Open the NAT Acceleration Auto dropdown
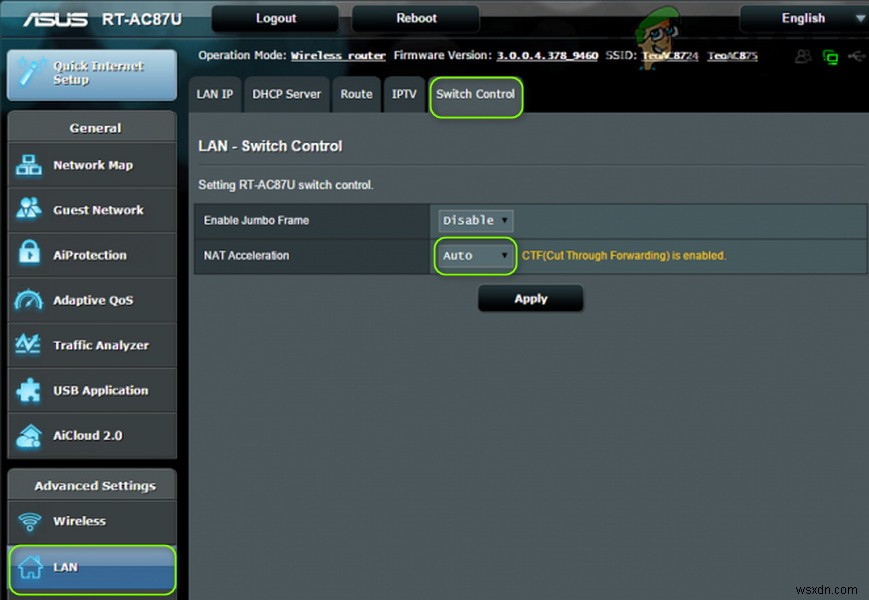Image resolution: width=869 pixels, height=600 pixels. pos(476,255)
